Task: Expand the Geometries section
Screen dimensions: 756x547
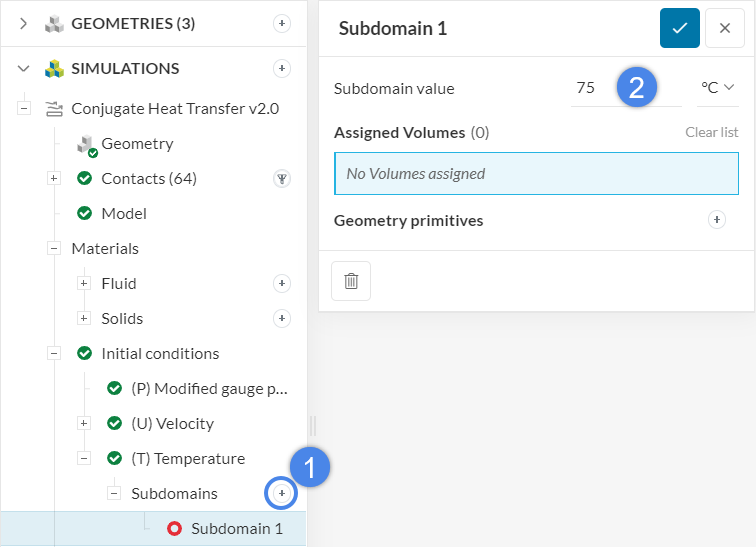Action: coord(24,23)
